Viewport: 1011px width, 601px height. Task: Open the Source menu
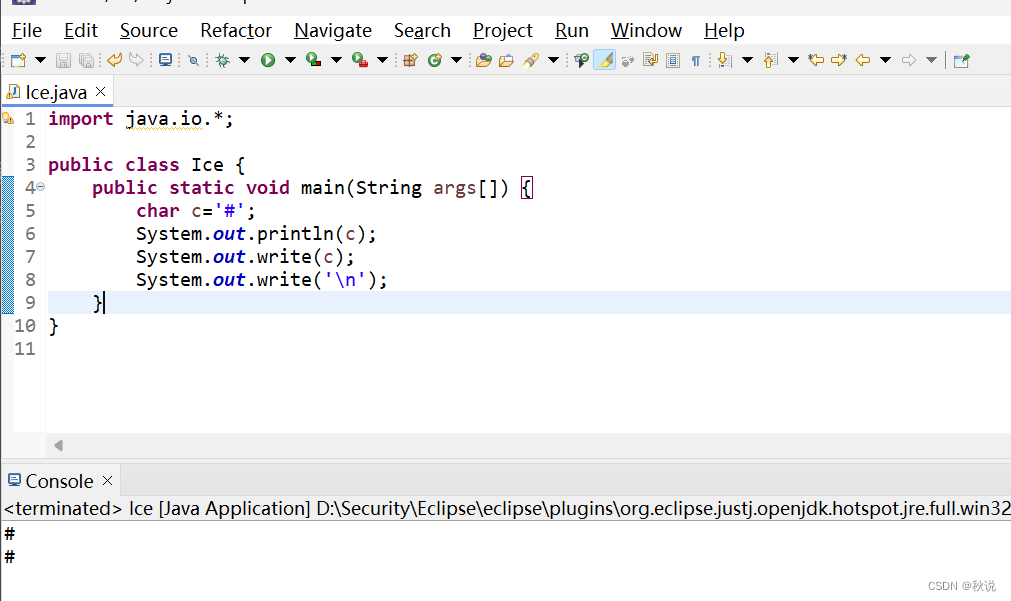148,30
